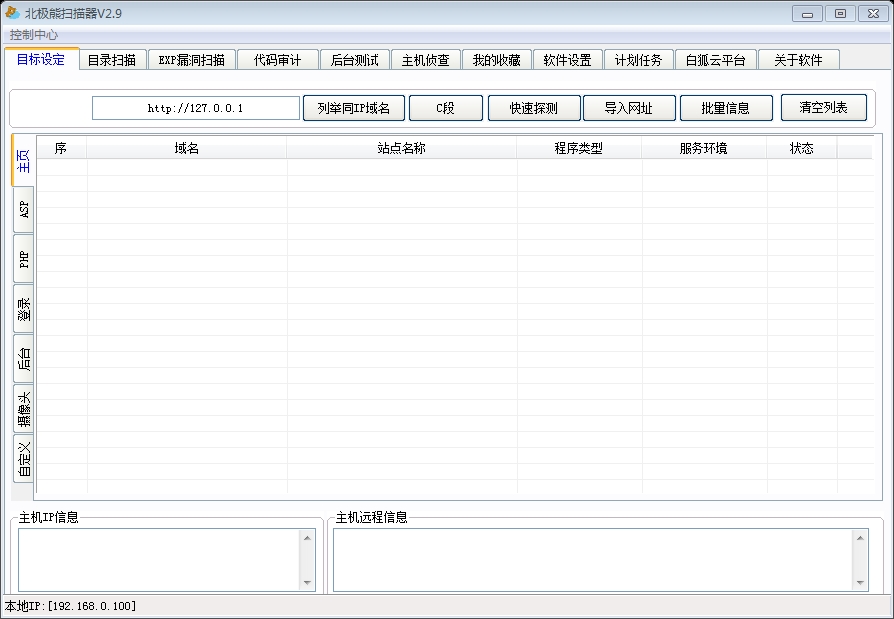This screenshot has width=894, height=619.
Task: Sort by the 序 column header
Action: point(62,148)
